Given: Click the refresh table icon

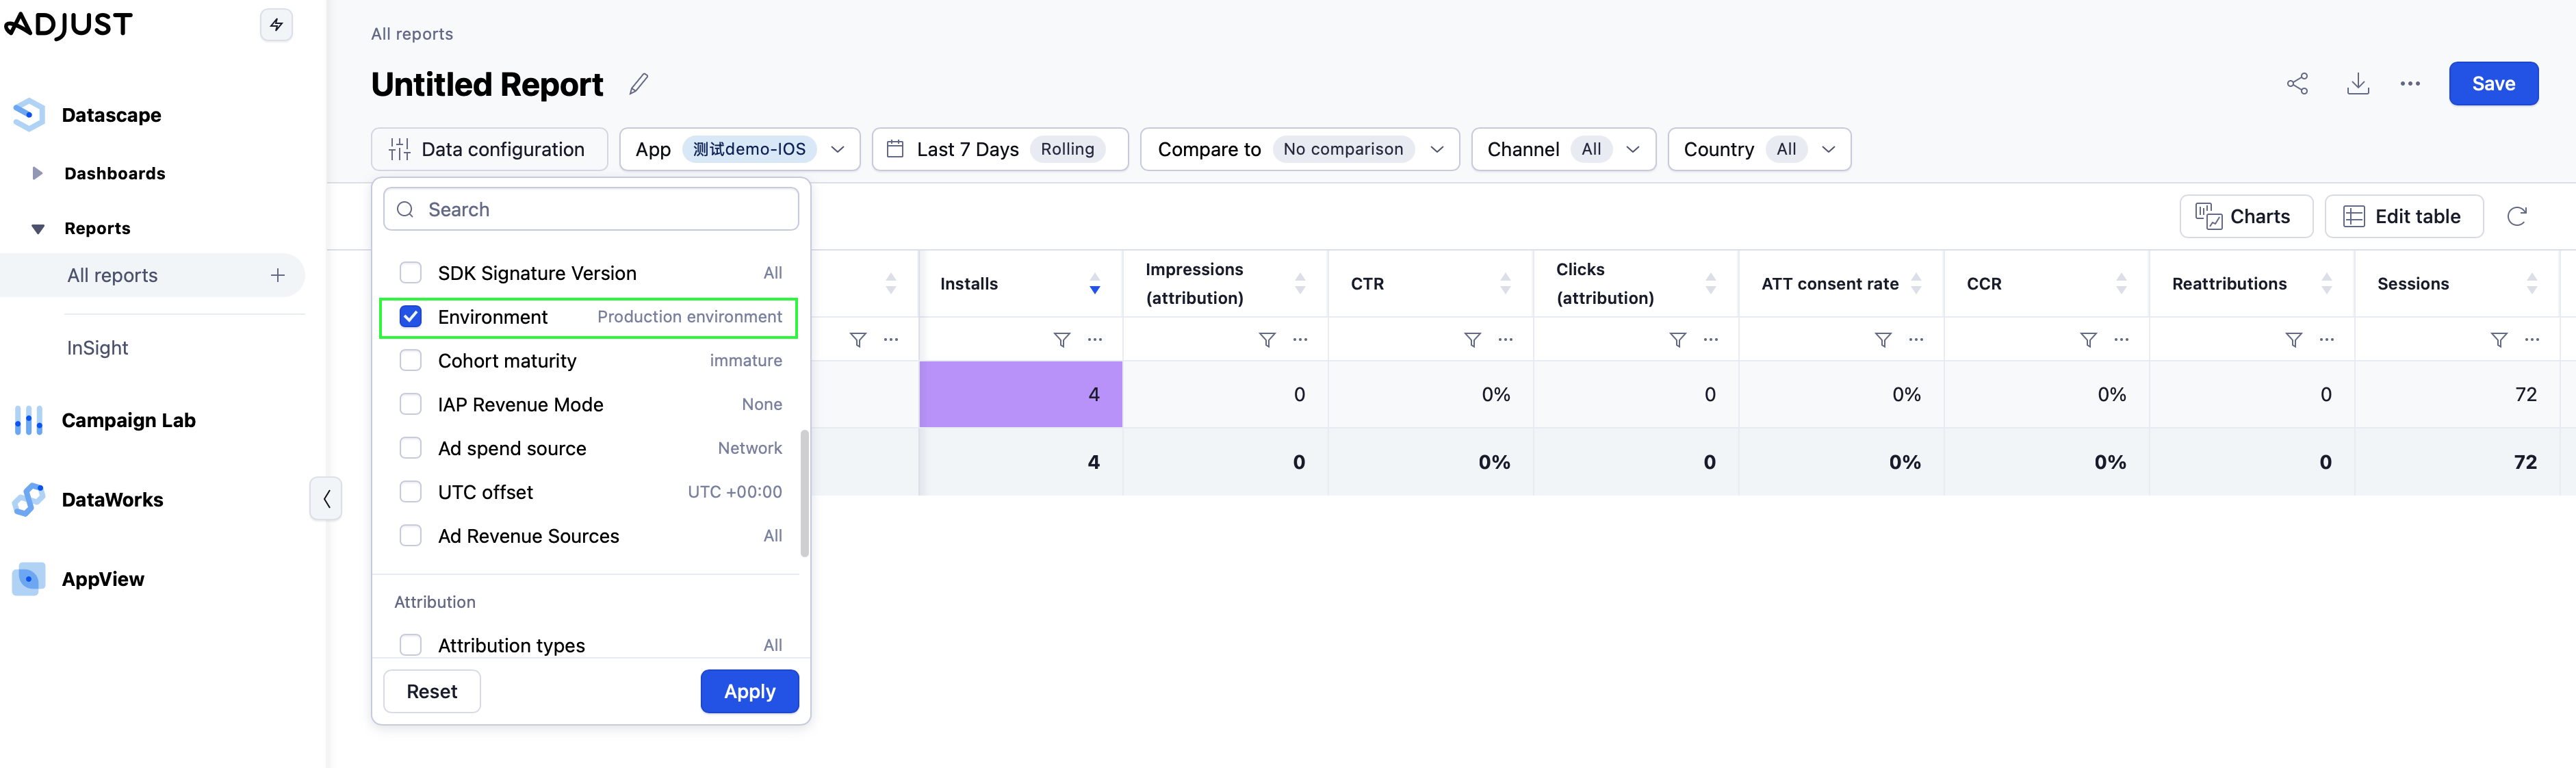Looking at the screenshot, I should pos(2516,216).
